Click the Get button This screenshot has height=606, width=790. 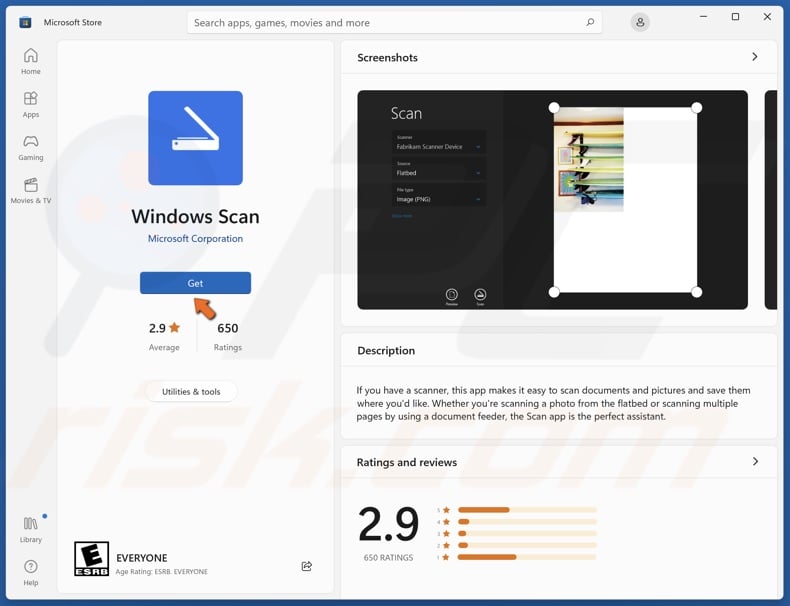pyautogui.click(x=195, y=283)
